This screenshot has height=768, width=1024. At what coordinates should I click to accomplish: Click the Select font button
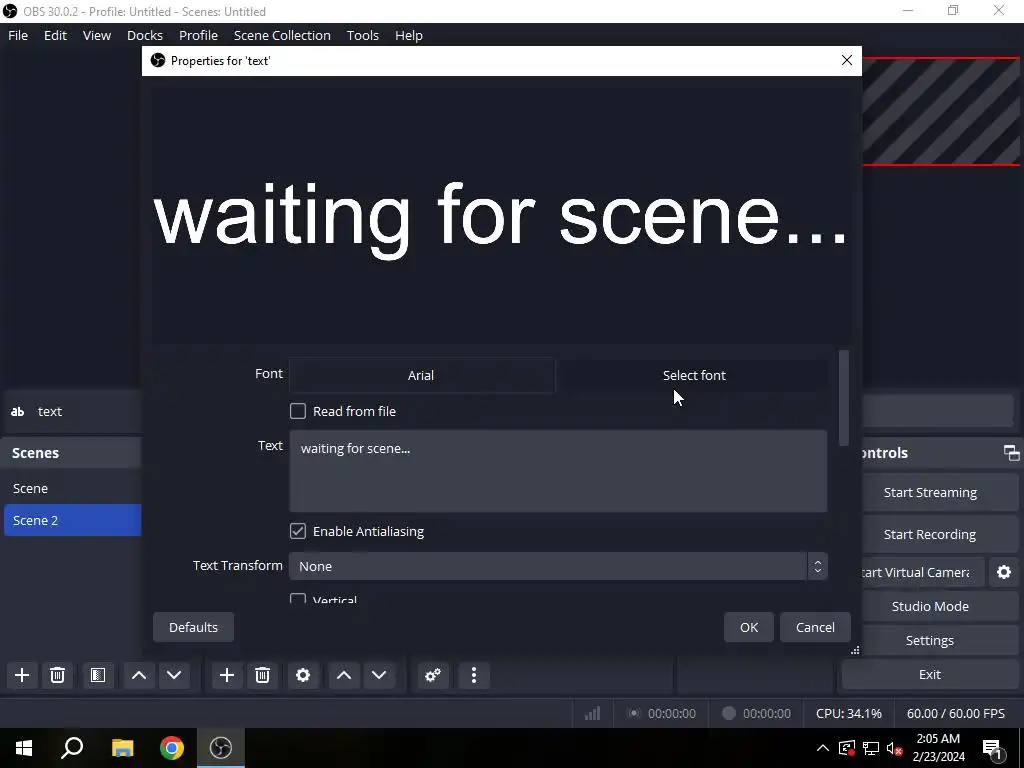694,376
